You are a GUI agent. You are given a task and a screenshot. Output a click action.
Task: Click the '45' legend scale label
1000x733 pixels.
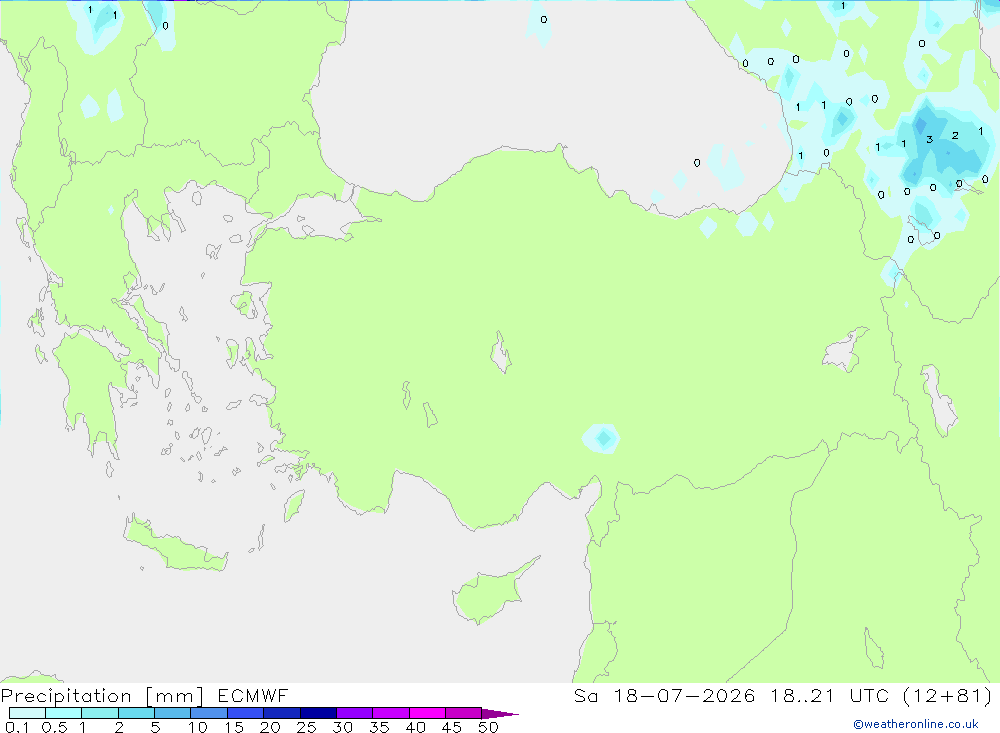pyautogui.click(x=452, y=727)
